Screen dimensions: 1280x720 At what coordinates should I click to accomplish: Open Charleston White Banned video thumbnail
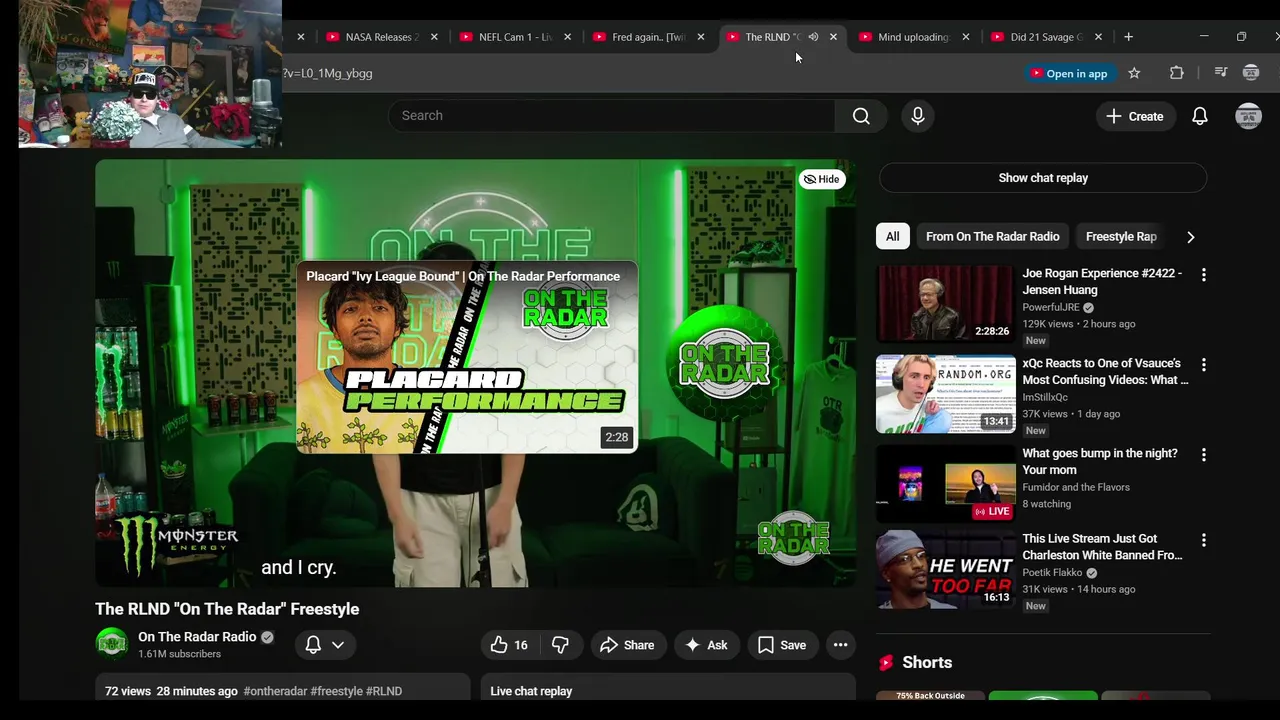[946, 569]
